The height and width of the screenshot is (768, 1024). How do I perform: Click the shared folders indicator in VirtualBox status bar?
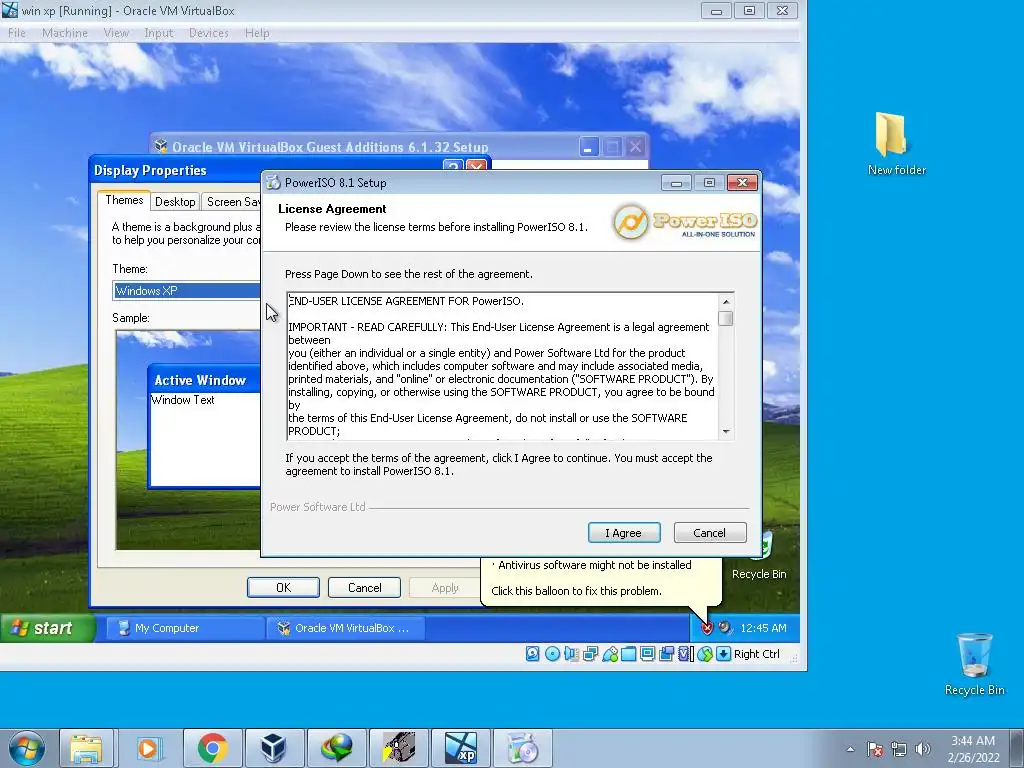click(628, 654)
